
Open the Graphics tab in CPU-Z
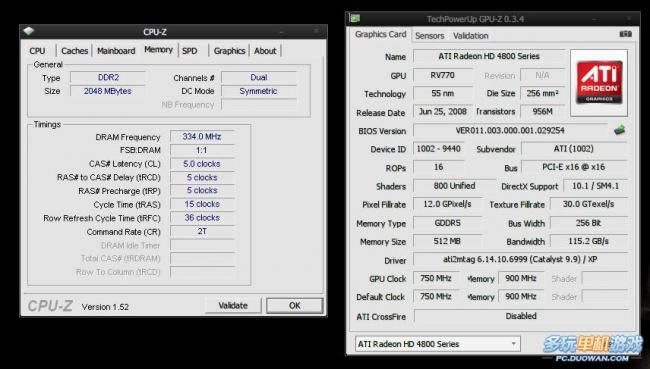[229, 51]
